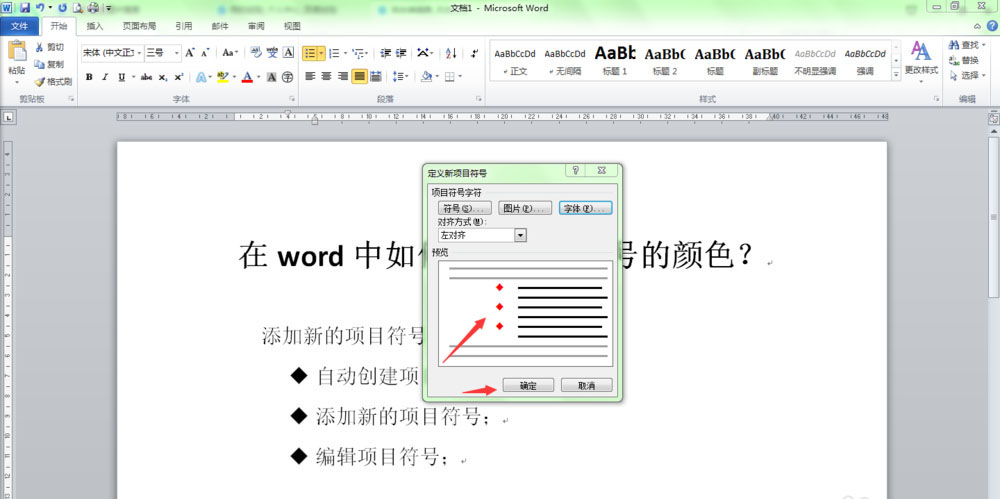Viewport: 1000px width, 499px height.
Task: Click the red font color swatch
Action: click(247, 77)
